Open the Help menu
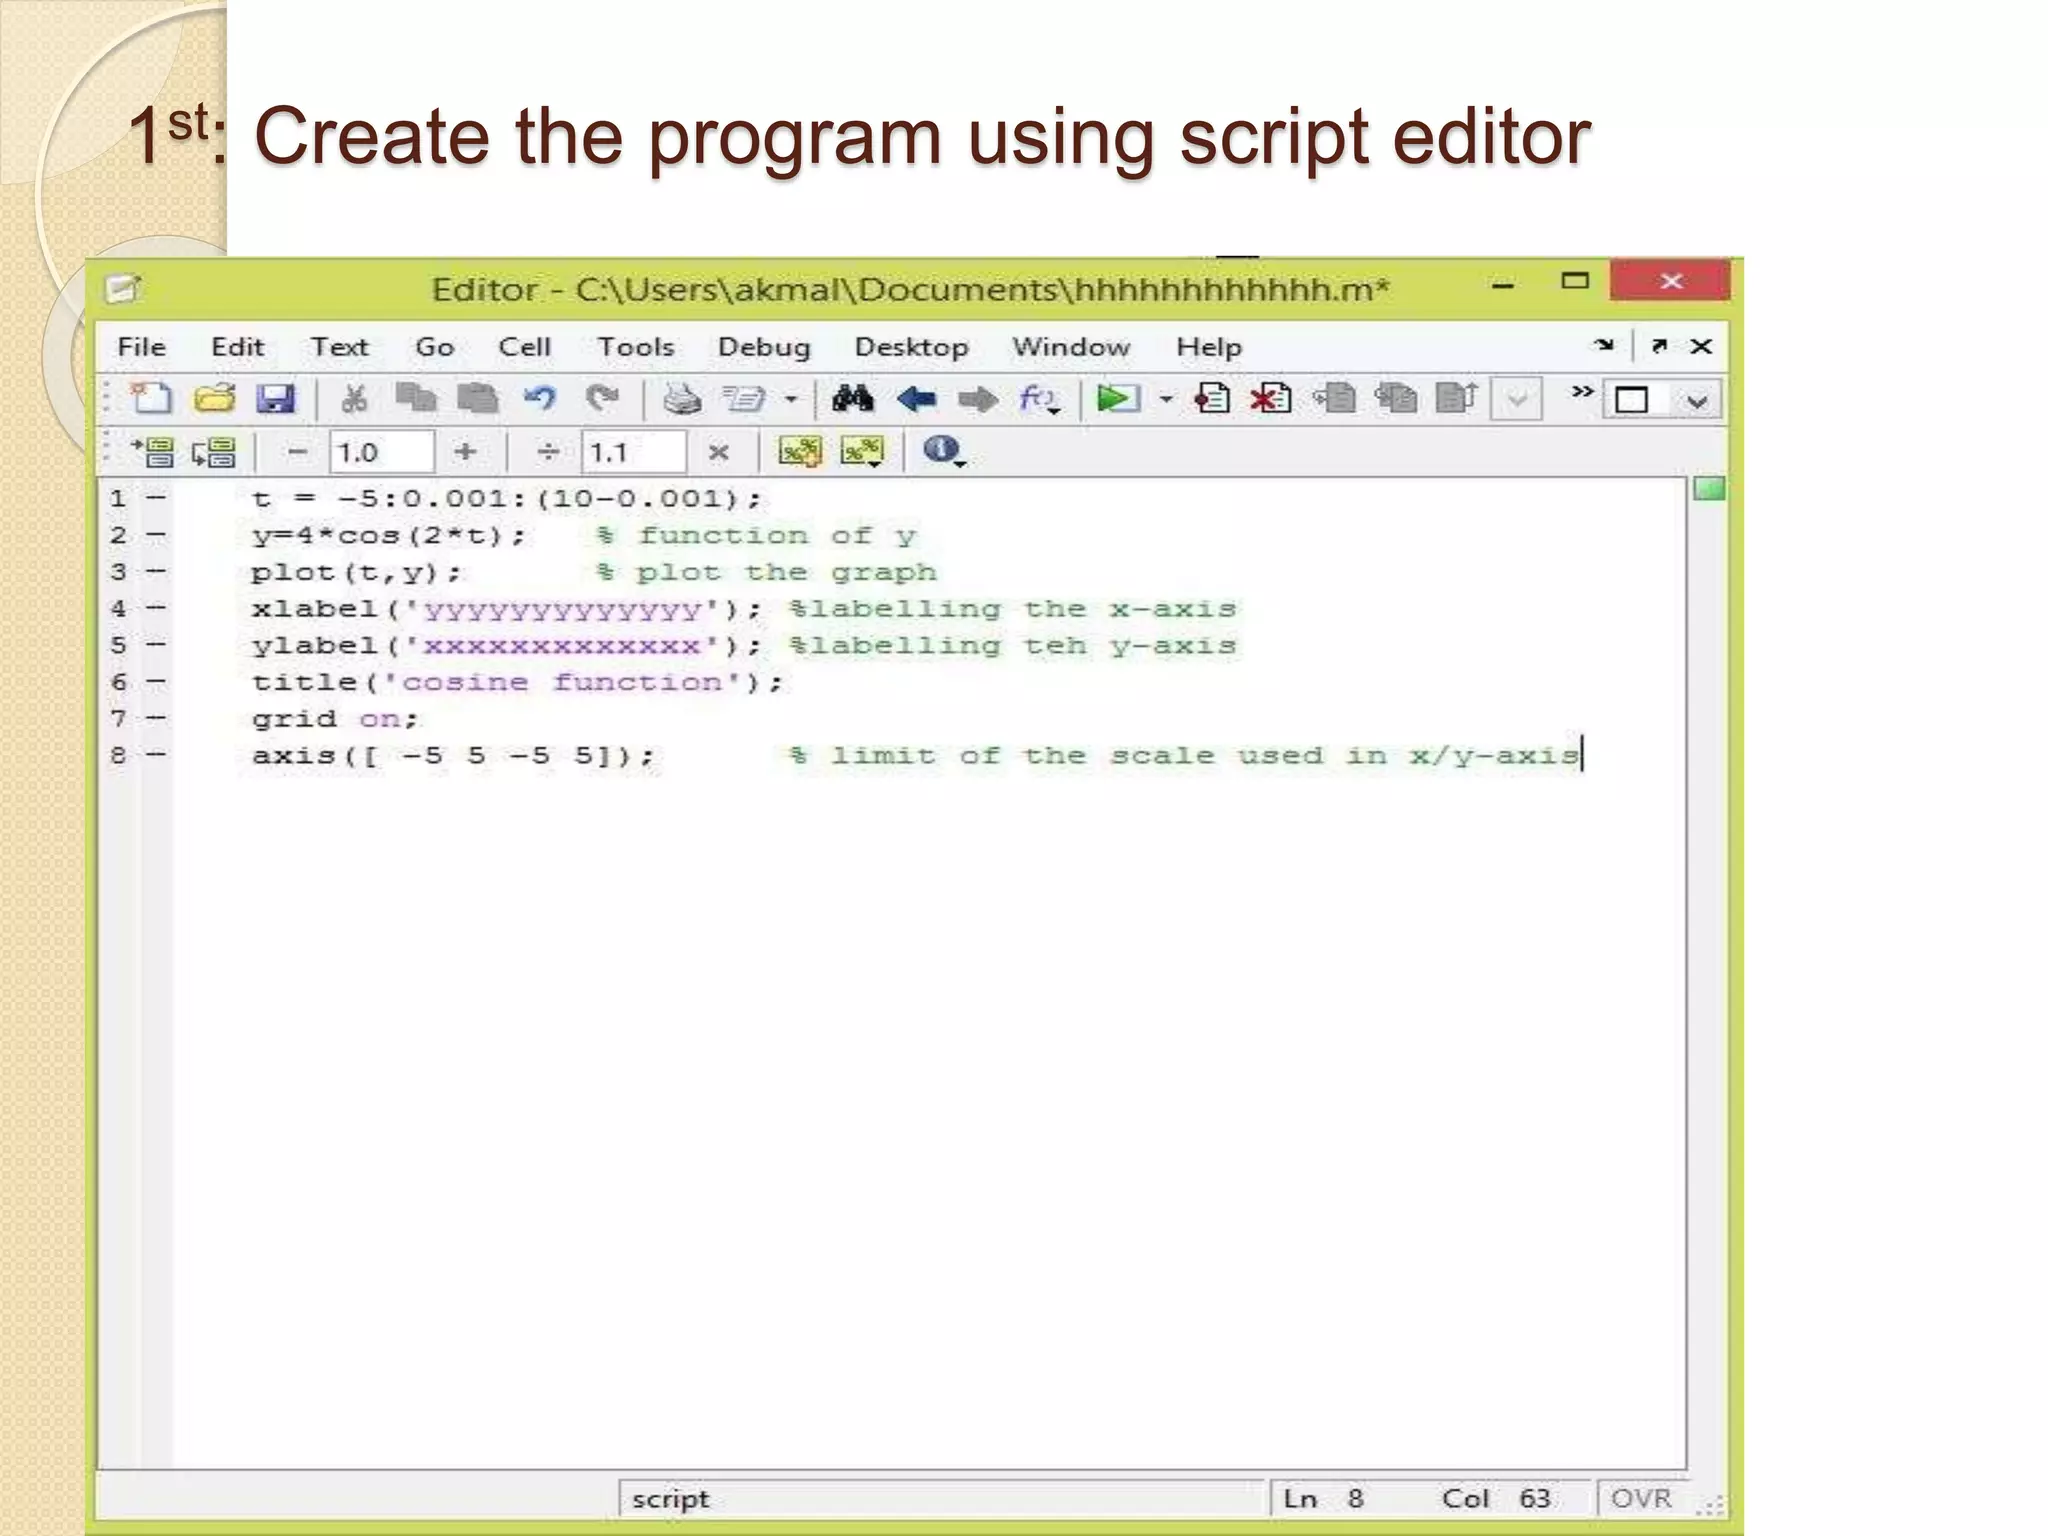Screen dimensions: 2048x1536 (1209, 347)
